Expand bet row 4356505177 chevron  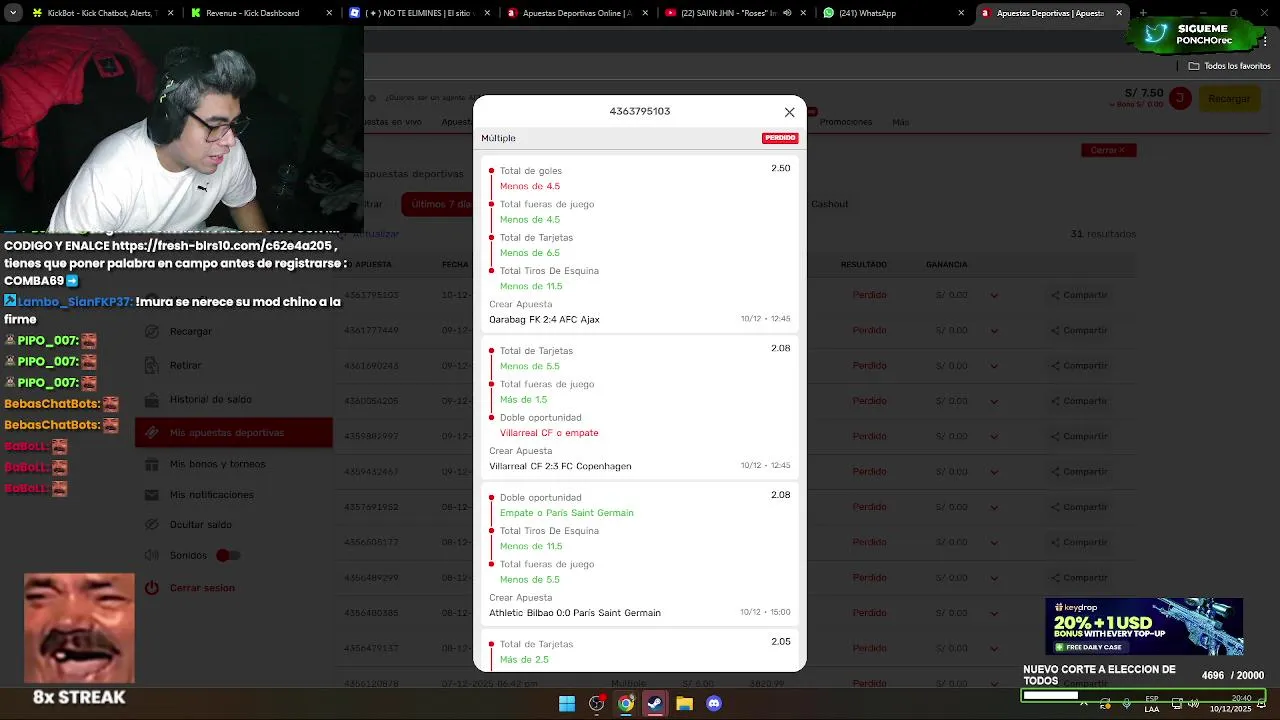[x=993, y=542]
